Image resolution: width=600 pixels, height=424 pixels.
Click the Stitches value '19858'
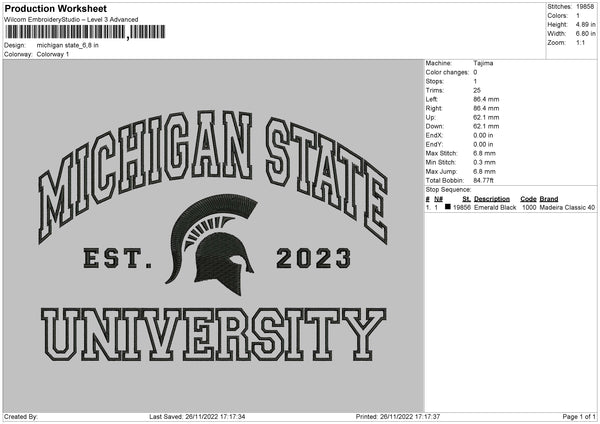coord(585,7)
